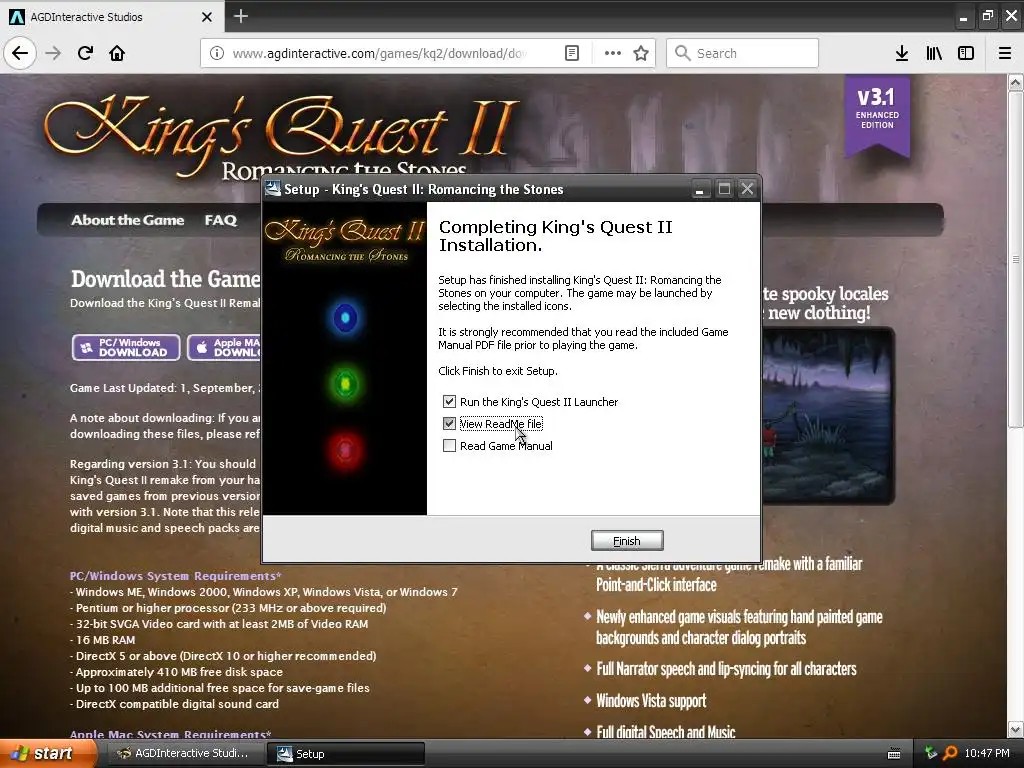Open the FAQ page menu item
This screenshot has height=768, width=1024.
[221, 220]
